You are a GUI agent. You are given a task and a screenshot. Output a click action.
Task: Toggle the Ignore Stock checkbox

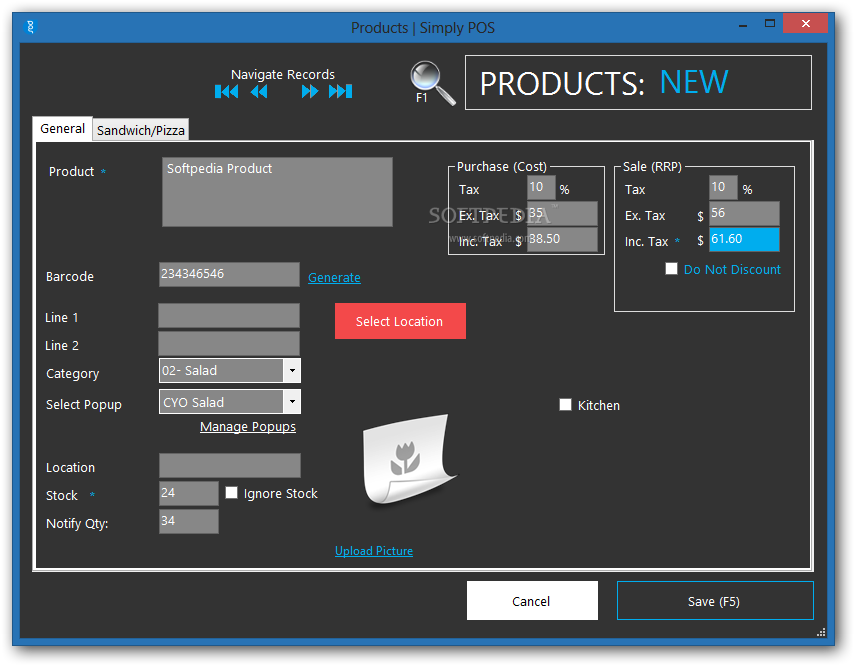point(232,493)
